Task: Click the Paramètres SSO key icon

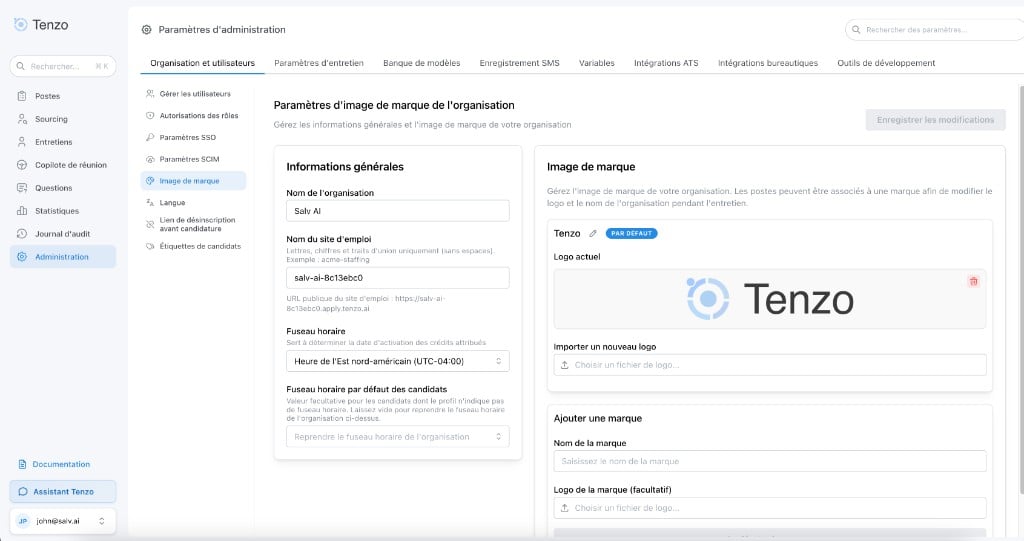Action: pyautogui.click(x=150, y=137)
